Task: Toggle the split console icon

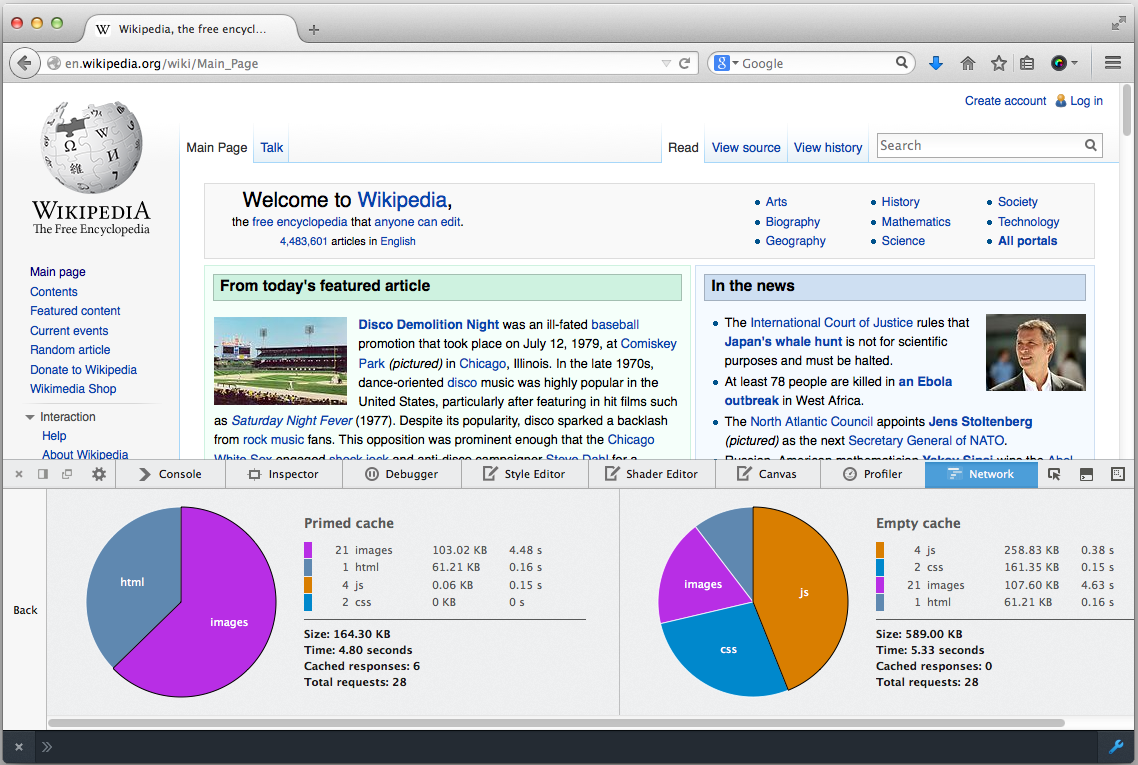Action: [x=1086, y=474]
